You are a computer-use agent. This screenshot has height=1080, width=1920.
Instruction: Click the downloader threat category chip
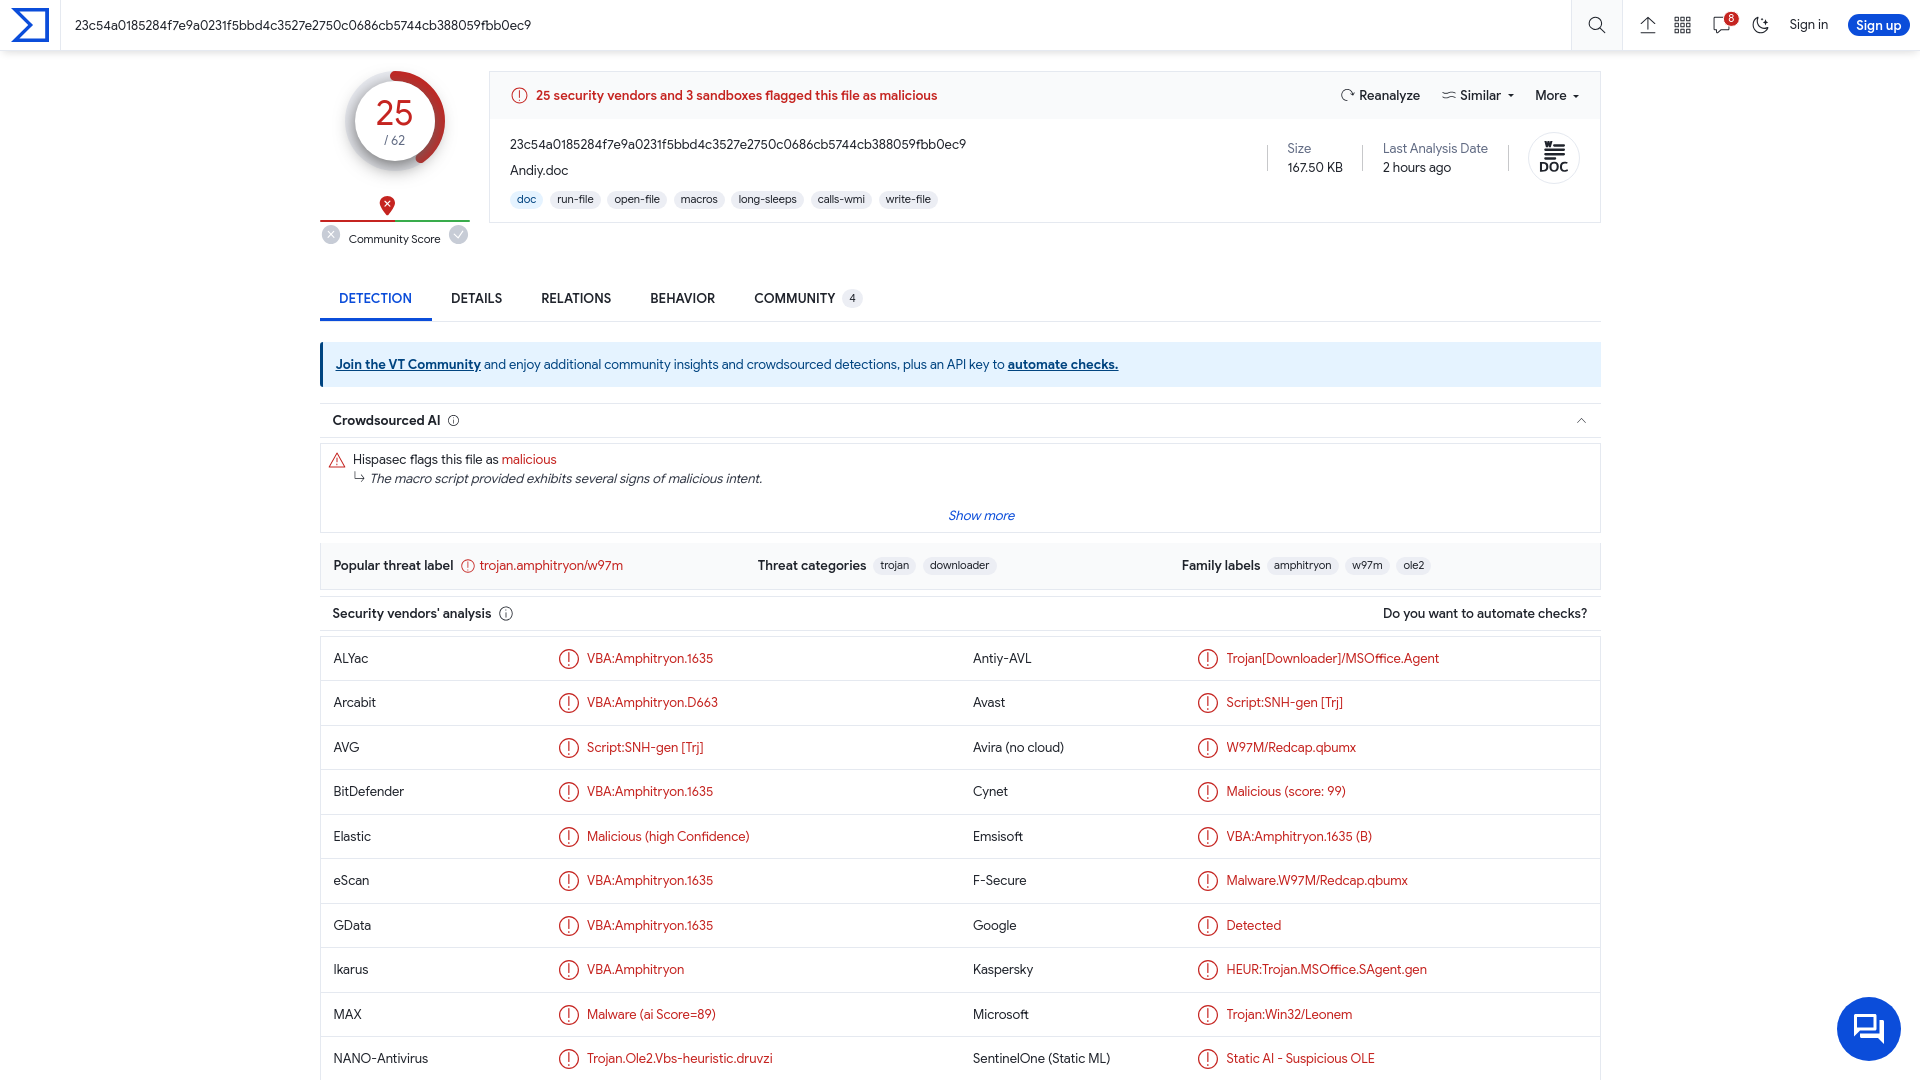[x=959, y=566]
